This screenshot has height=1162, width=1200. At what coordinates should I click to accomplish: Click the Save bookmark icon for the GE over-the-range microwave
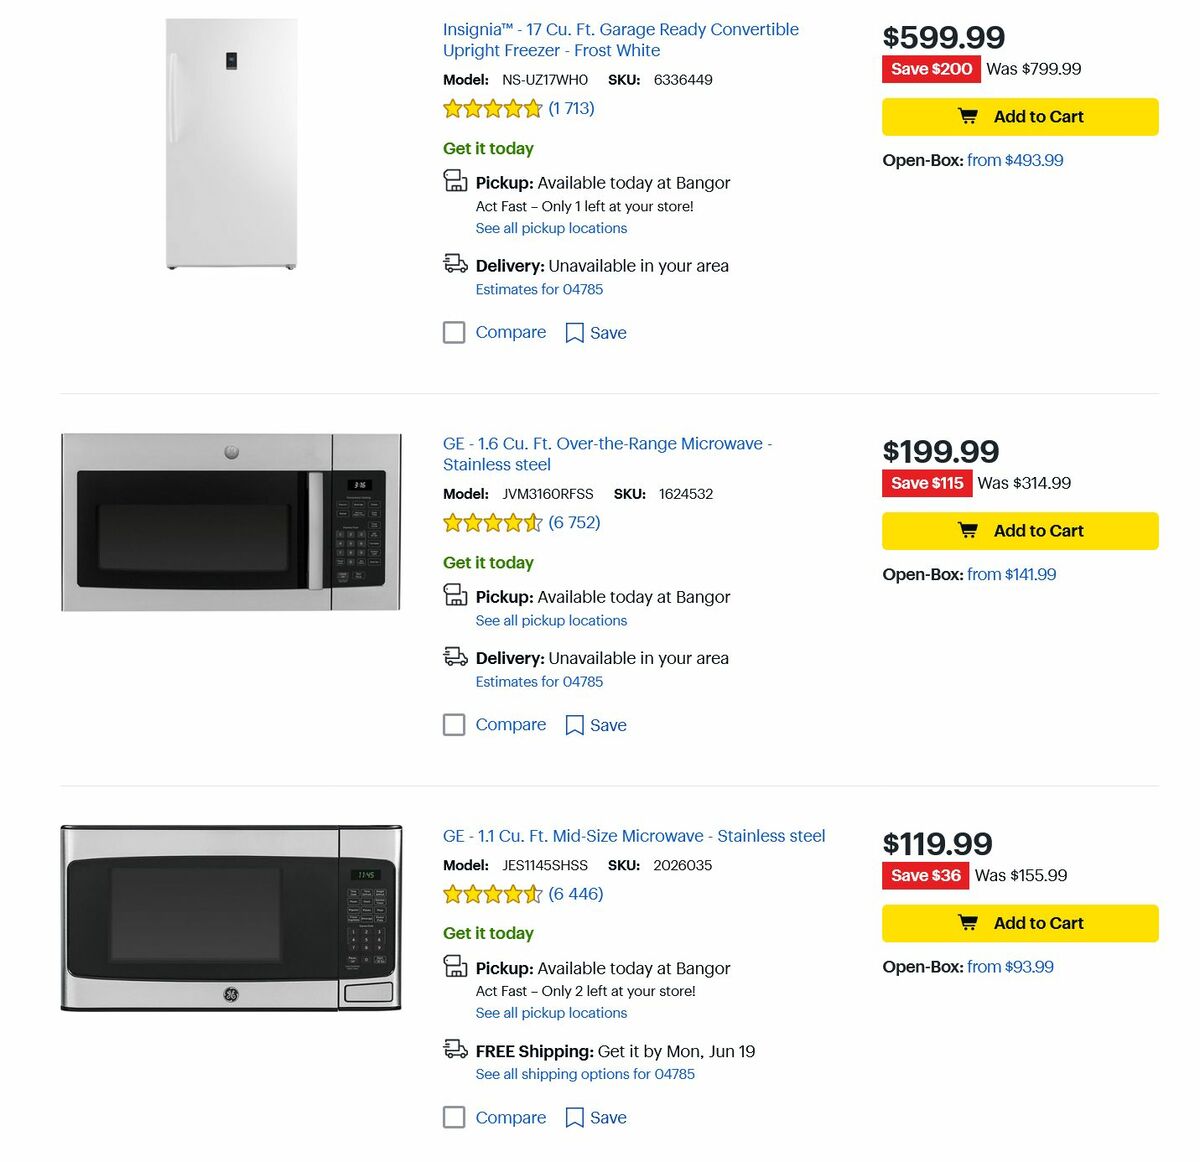click(x=573, y=724)
